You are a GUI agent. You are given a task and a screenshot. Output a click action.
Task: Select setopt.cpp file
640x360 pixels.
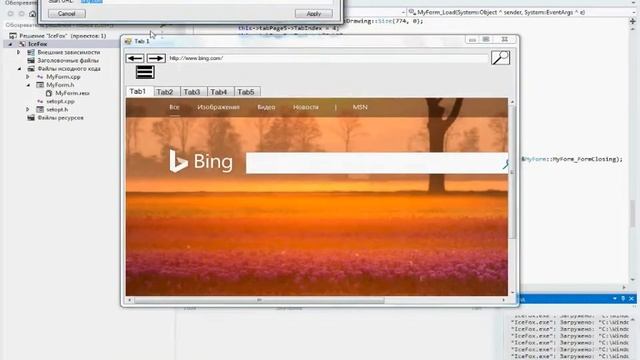tap(60, 101)
